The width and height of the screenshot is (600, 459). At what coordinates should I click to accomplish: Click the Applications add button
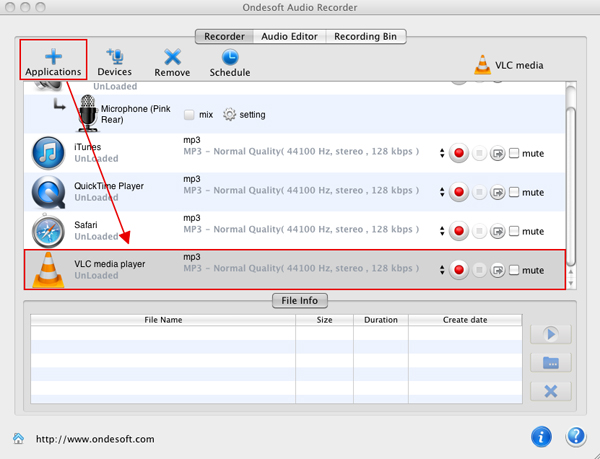(x=53, y=60)
